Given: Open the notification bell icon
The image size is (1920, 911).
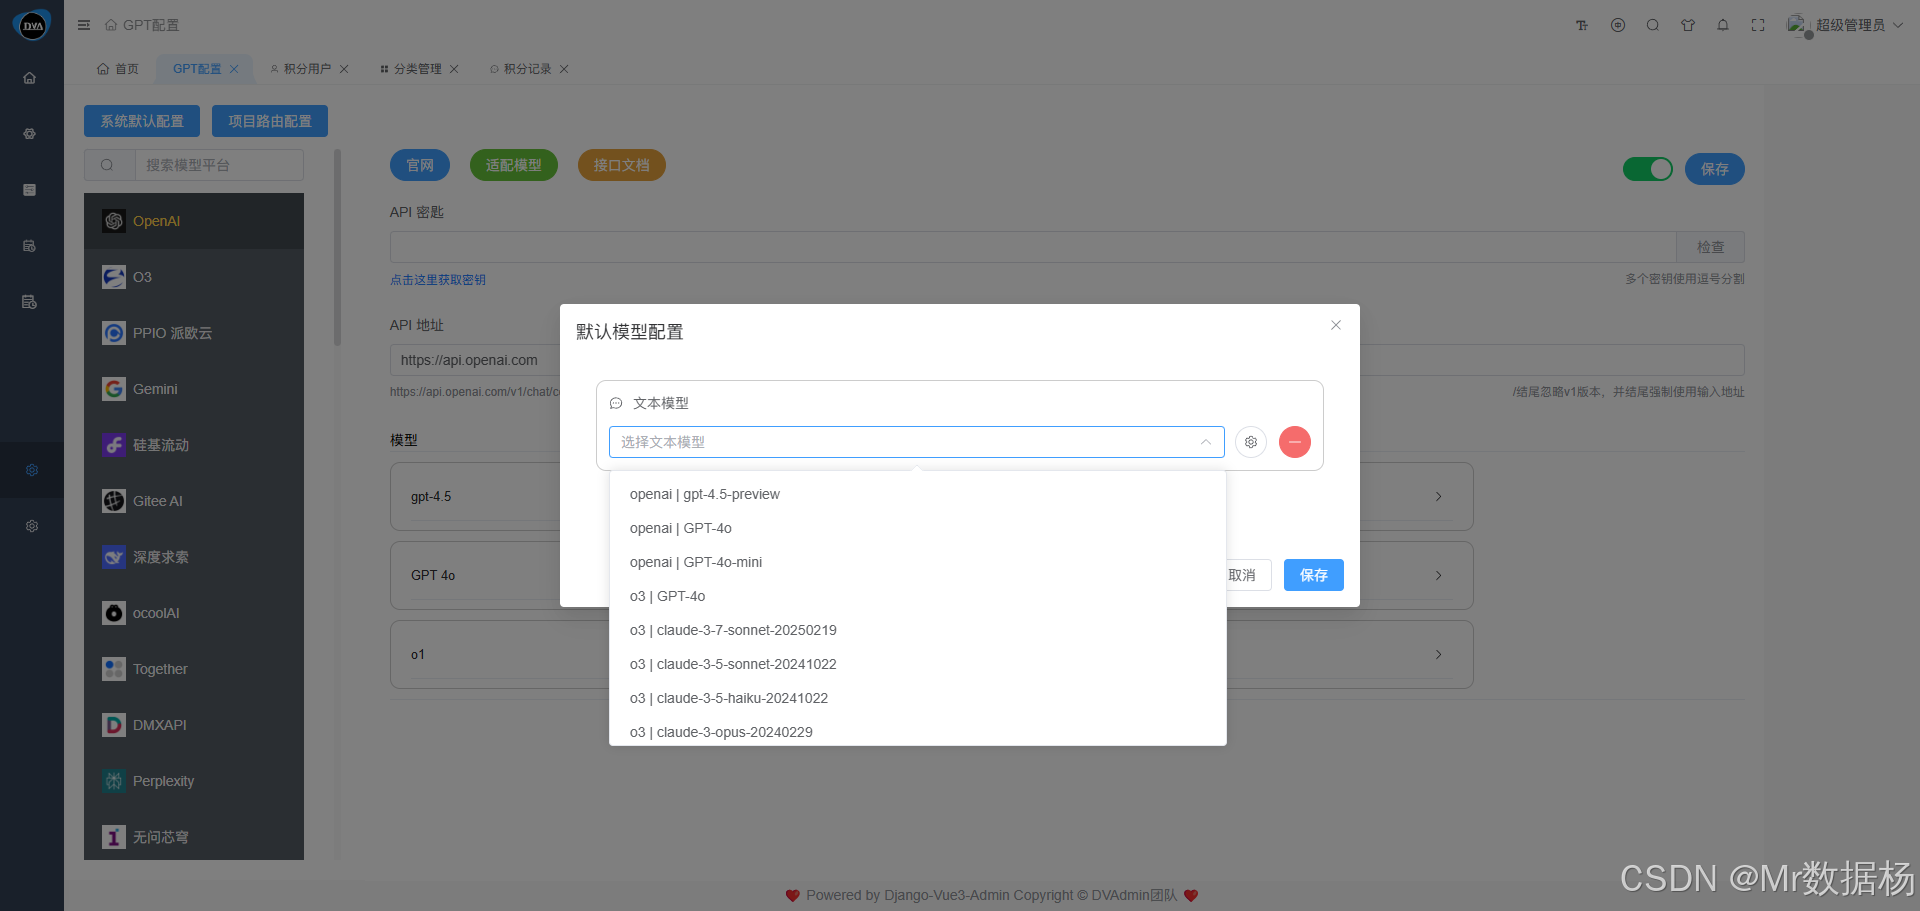Looking at the screenshot, I should coord(1723,25).
